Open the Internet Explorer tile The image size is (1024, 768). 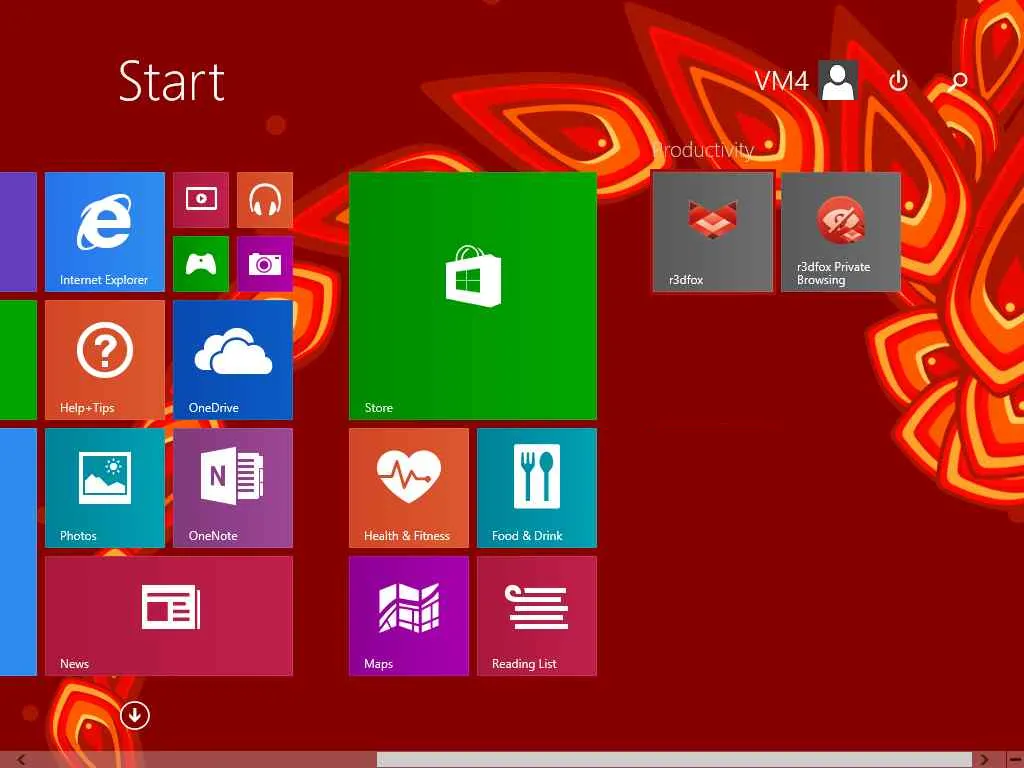click(x=104, y=232)
